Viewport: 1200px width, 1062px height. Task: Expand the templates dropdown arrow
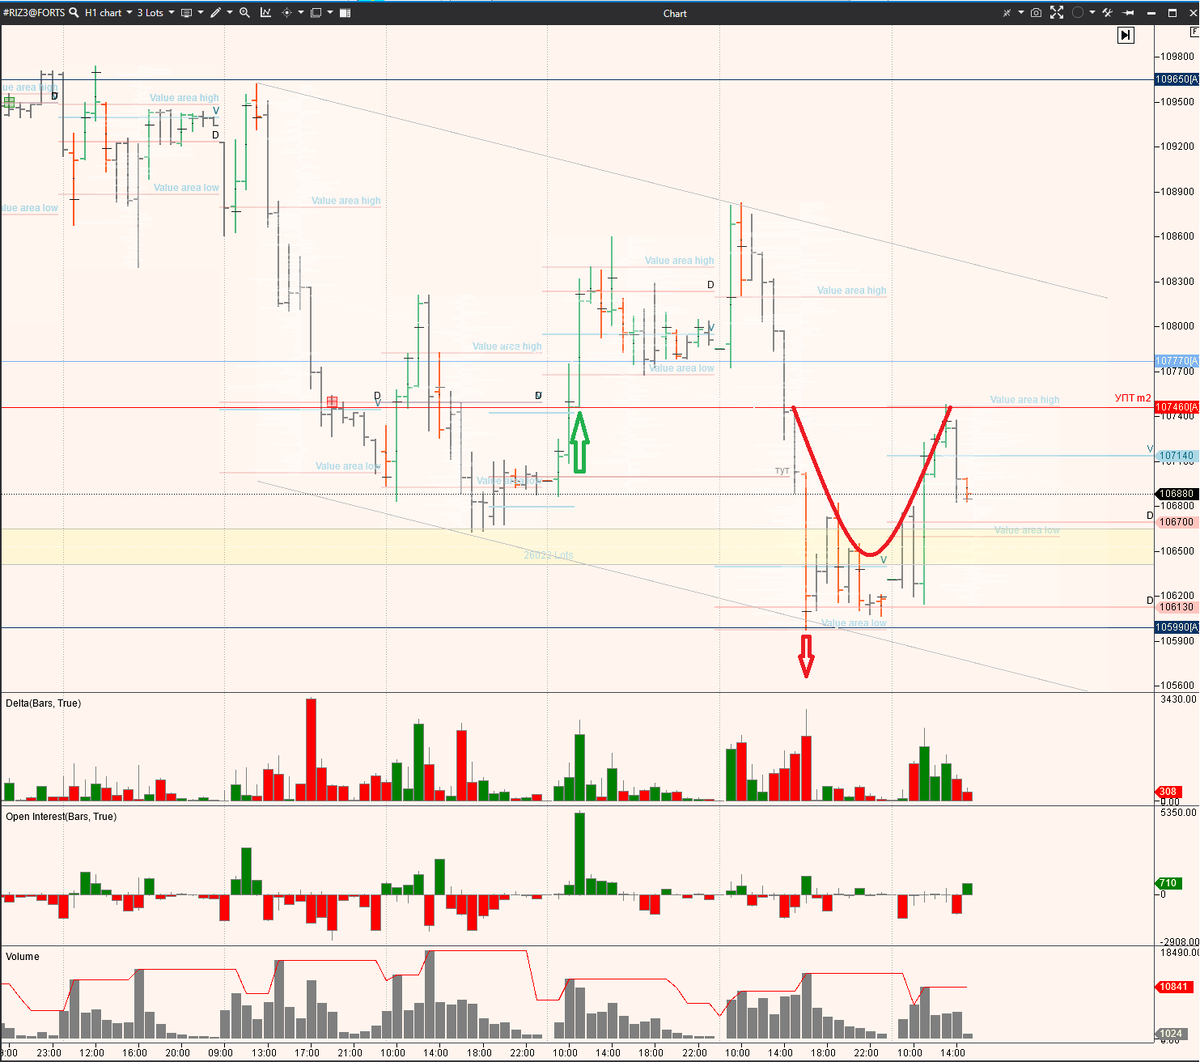point(330,13)
